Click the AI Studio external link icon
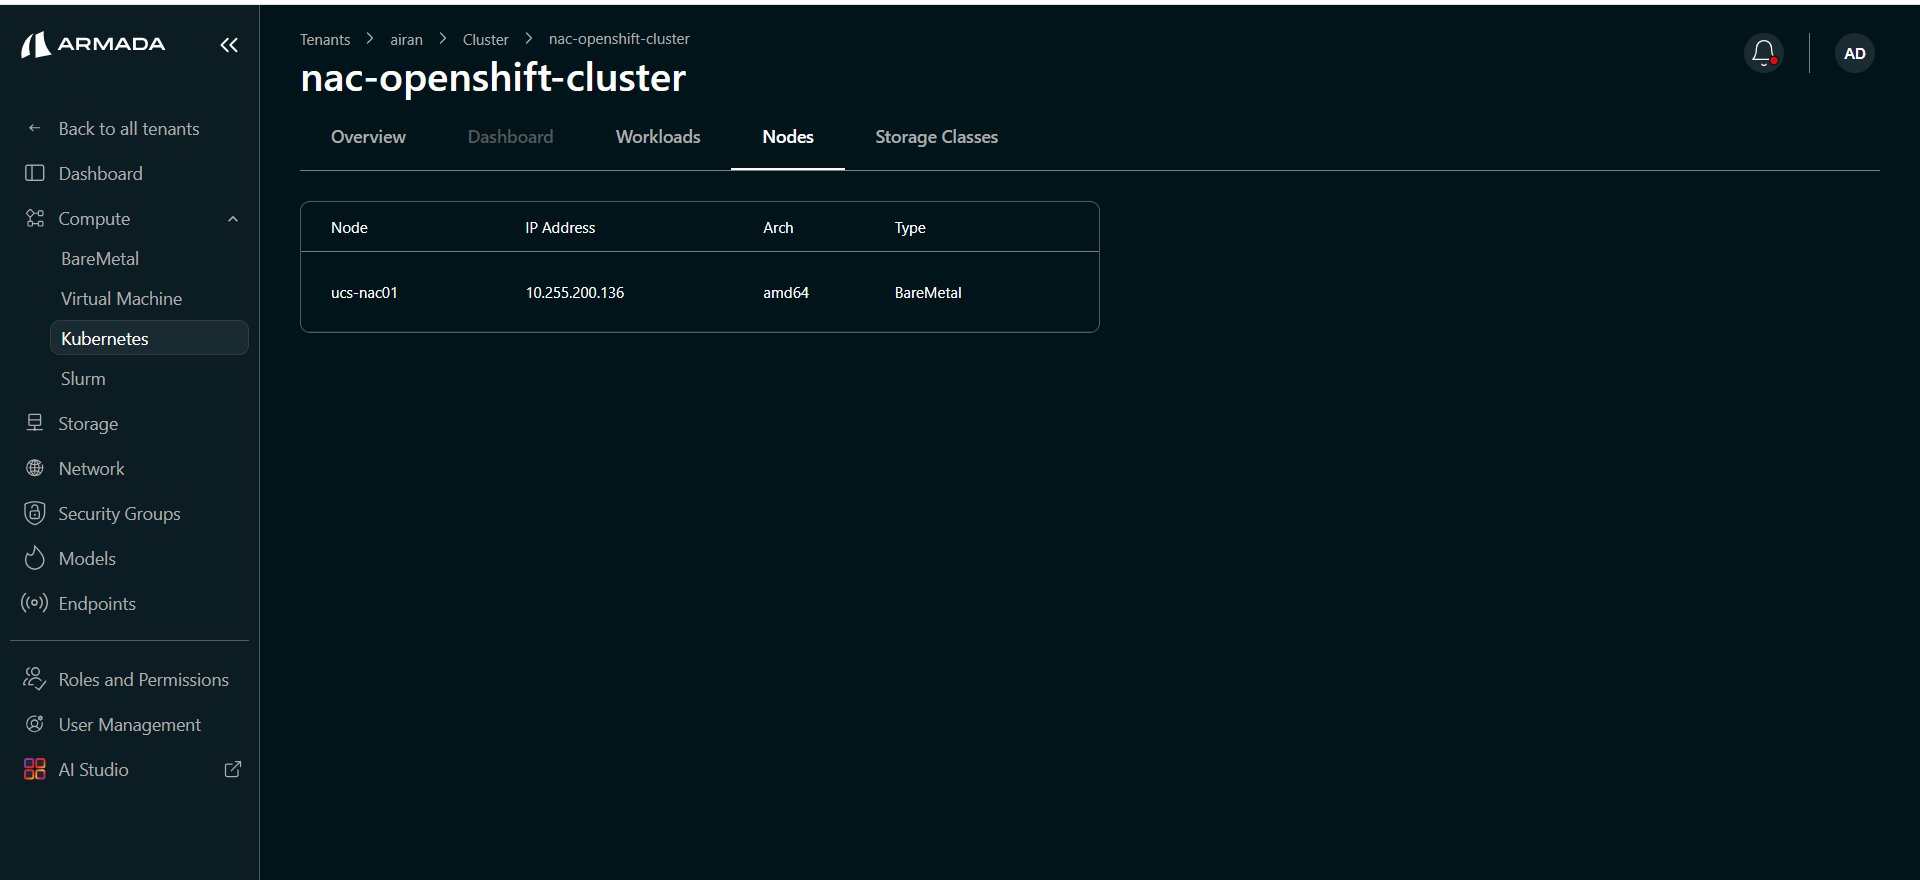The width and height of the screenshot is (1920, 880). [x=233, y=769]
